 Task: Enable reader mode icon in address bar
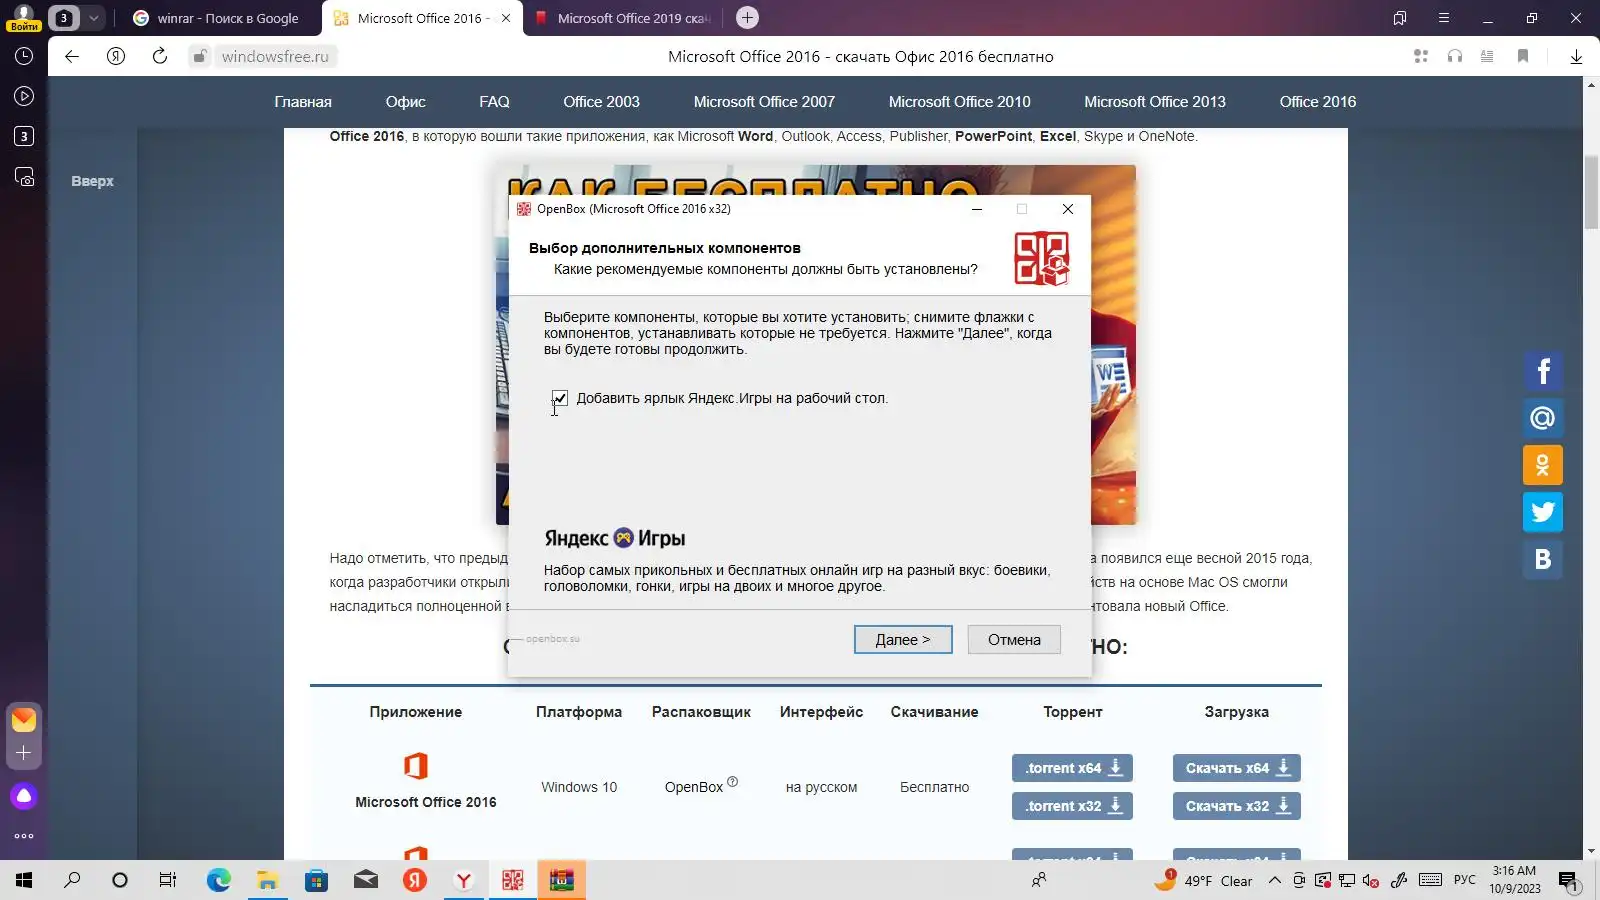[1487, 56]
